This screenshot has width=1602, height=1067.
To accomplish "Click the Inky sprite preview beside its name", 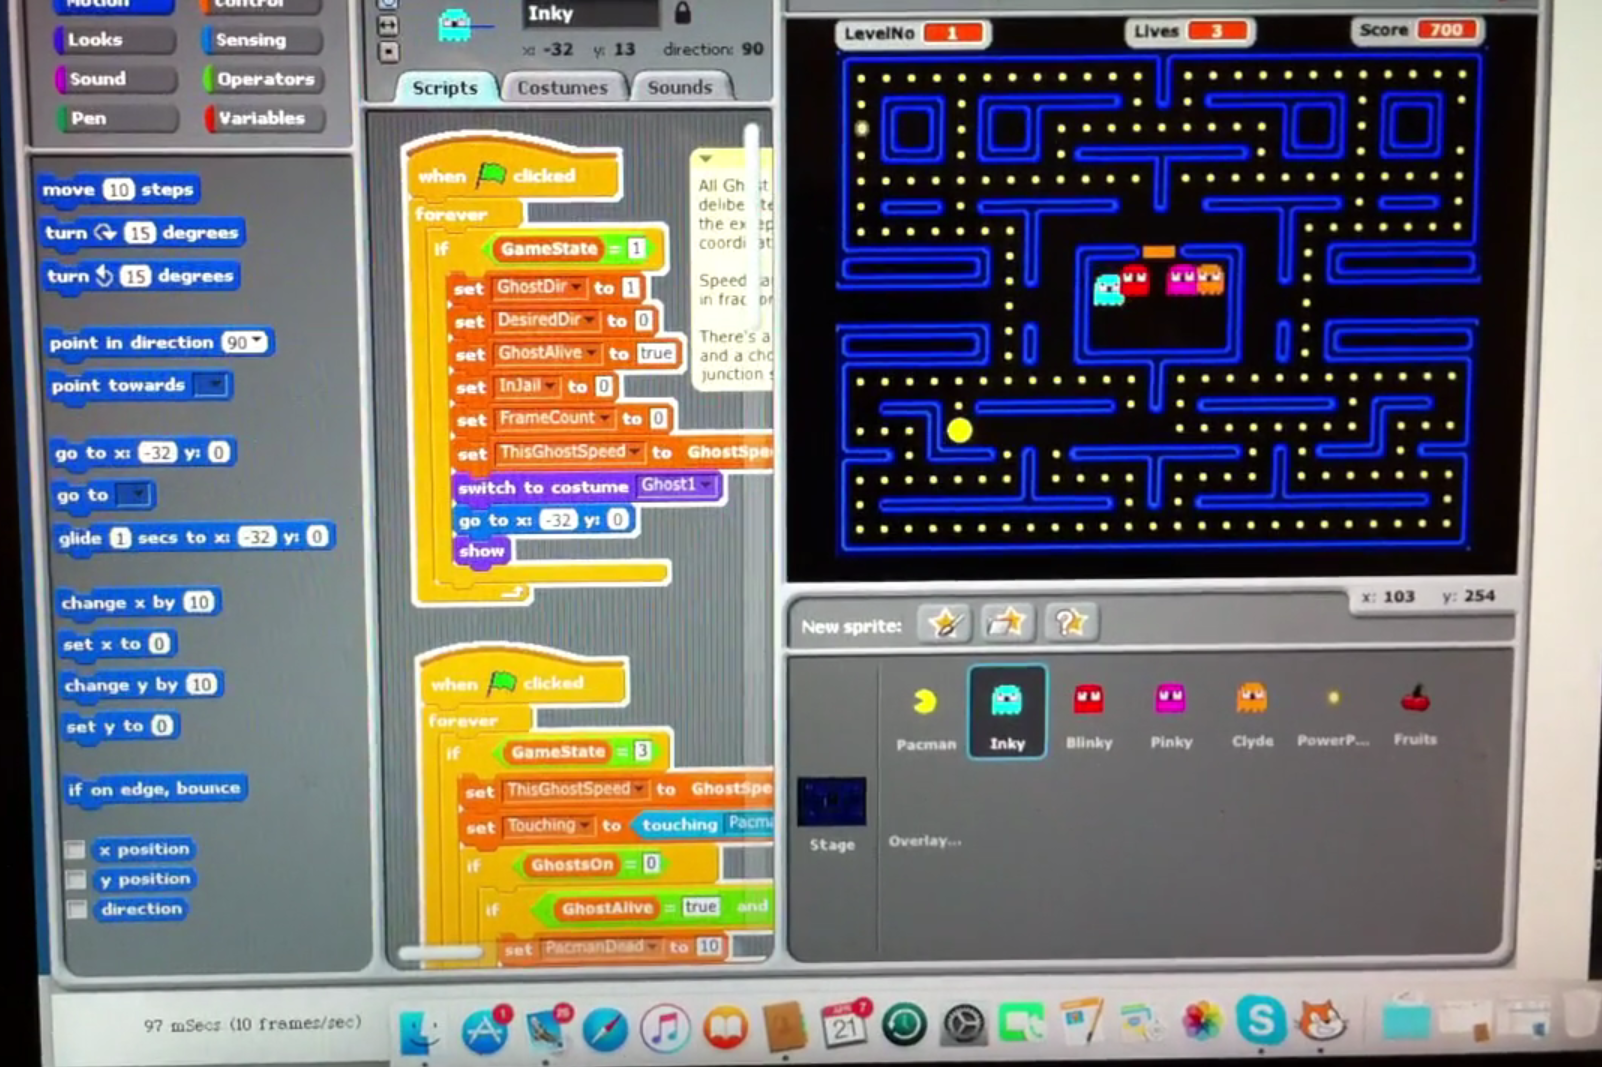I will [456, 25].
